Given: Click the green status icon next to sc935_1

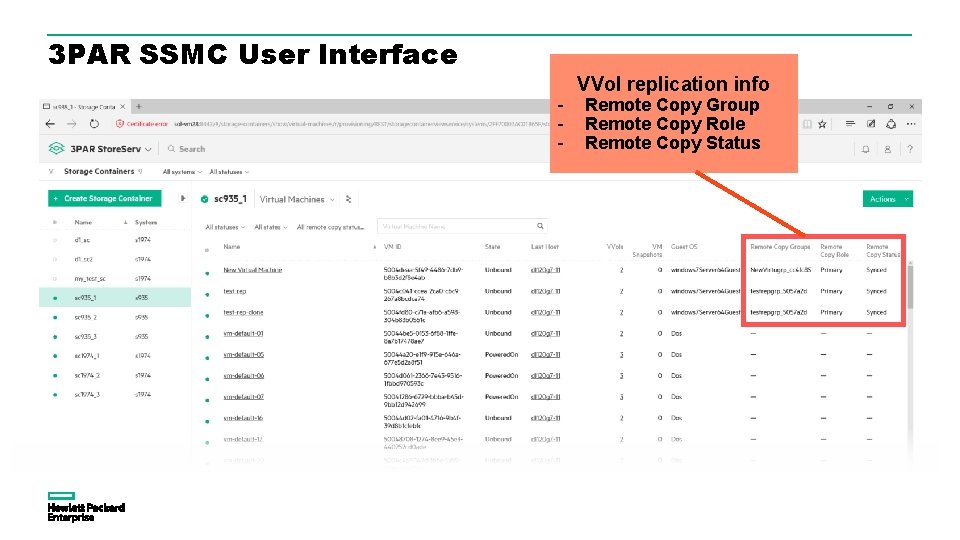Looking at the screenshot, I should click(x=204, y=199).
